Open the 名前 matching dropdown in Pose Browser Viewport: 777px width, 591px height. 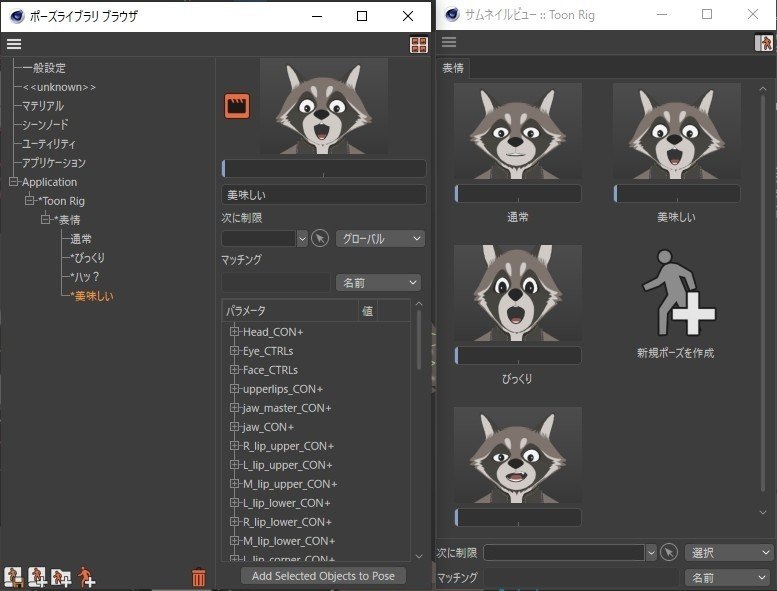[x=379, y=282]
